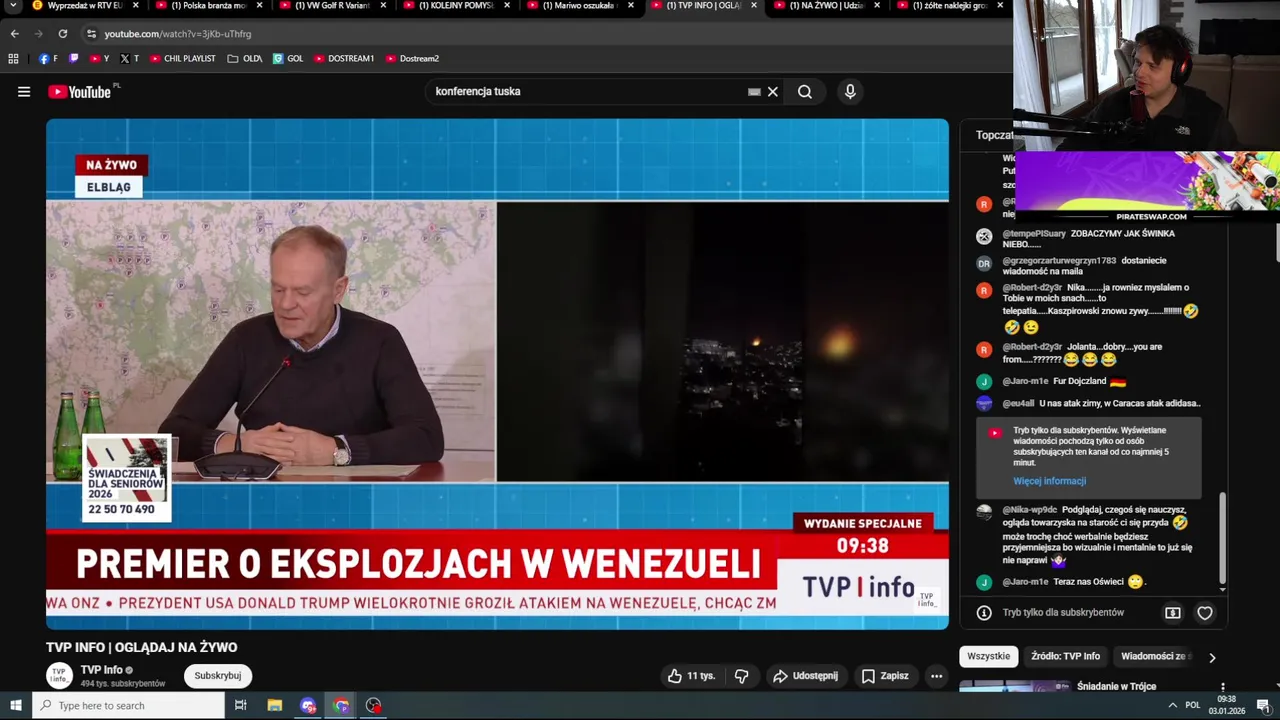Switch to the Polska branża tab
The width and height of the screenshot is (1280, 720).
pyautogui.click(x=209, y=6)
